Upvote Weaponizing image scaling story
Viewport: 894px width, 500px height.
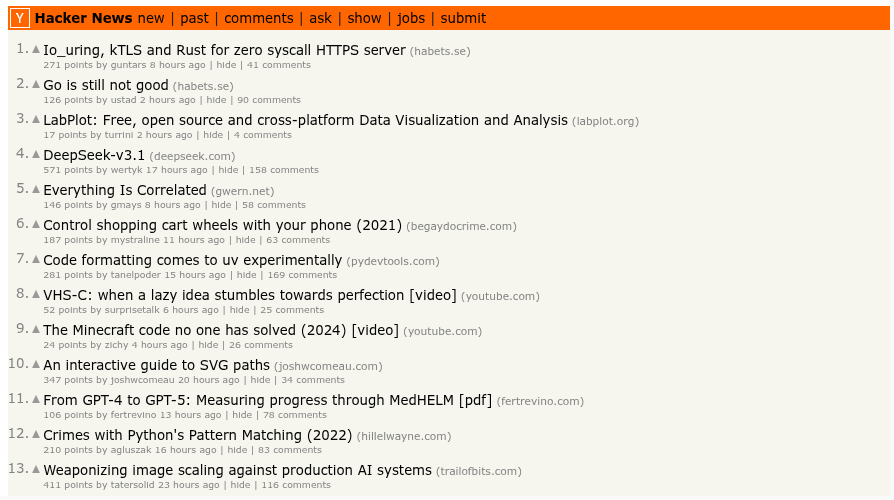pos(36,469)
